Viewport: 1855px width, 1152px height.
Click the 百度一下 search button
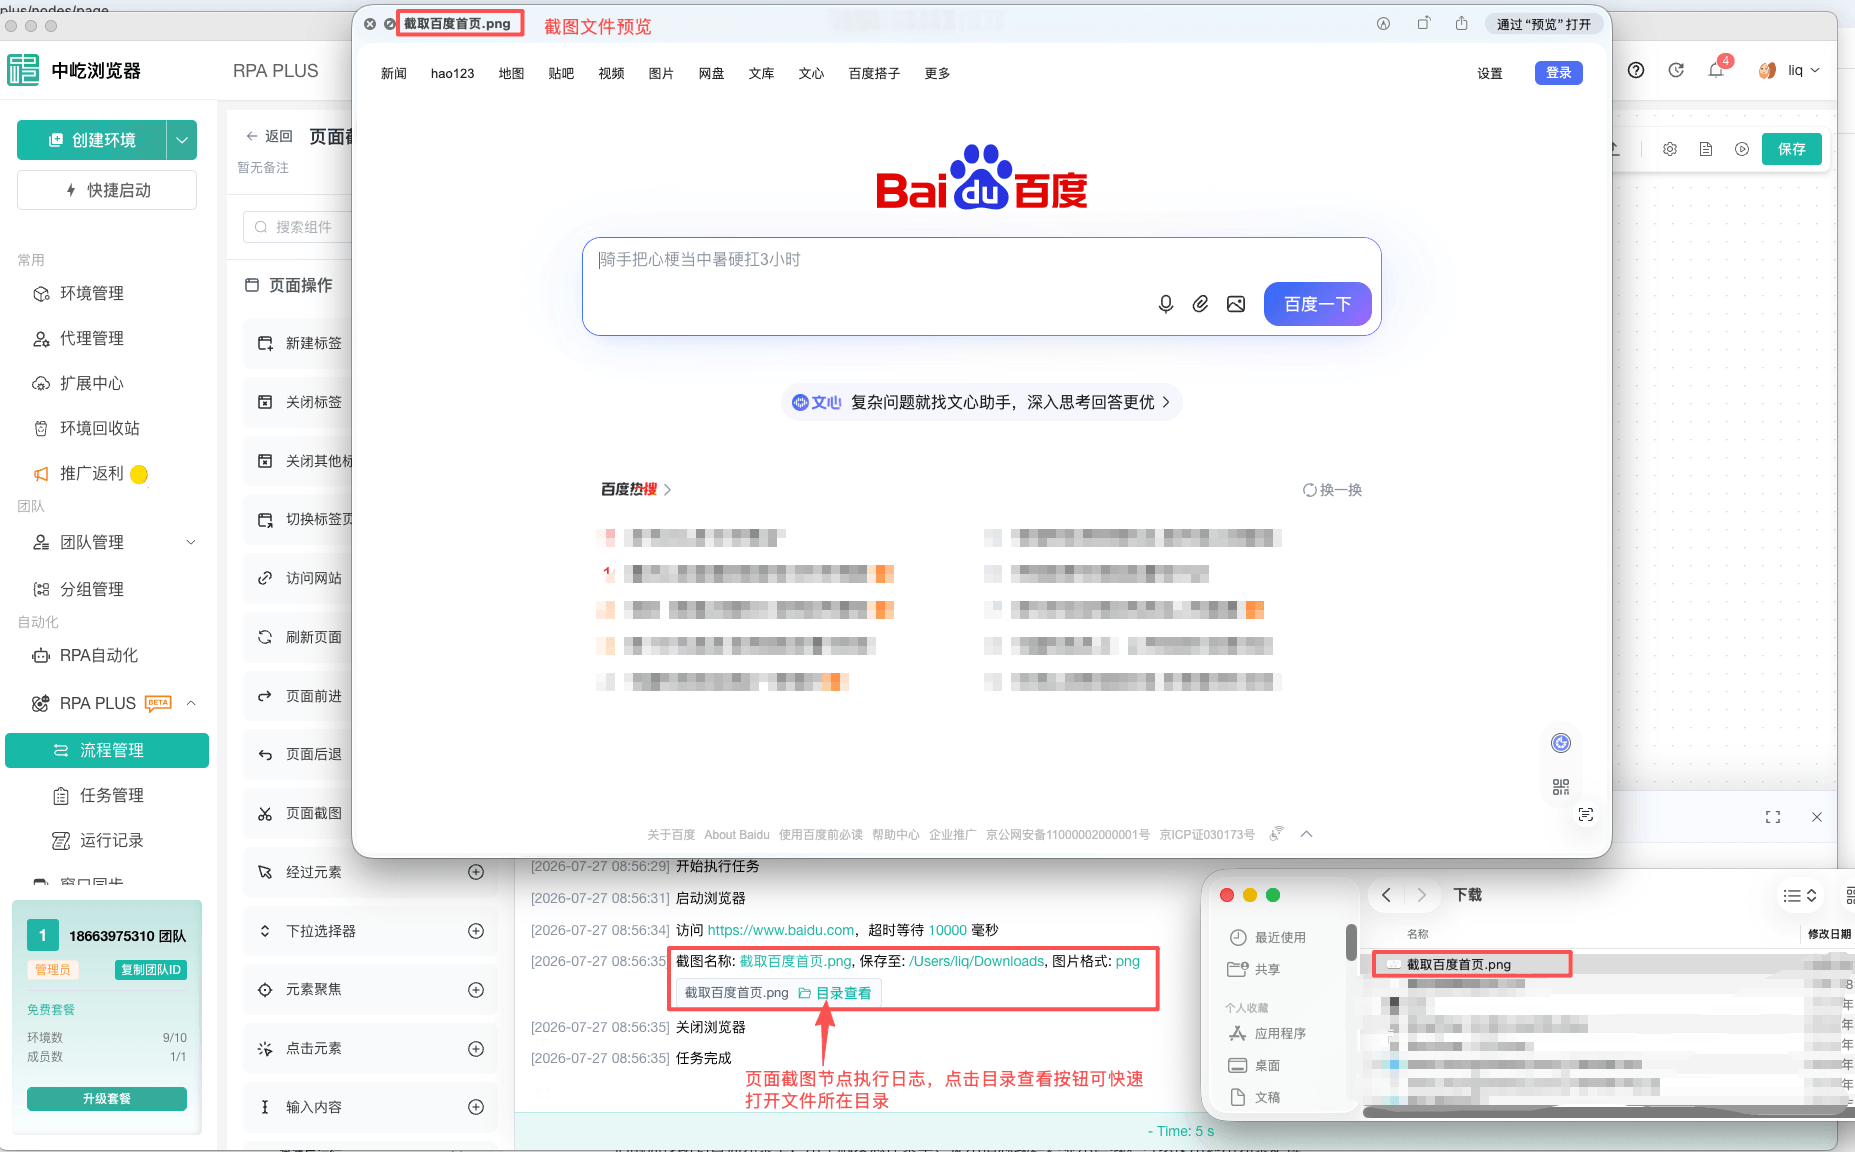pyautogui.click(x=1317, y=304)
